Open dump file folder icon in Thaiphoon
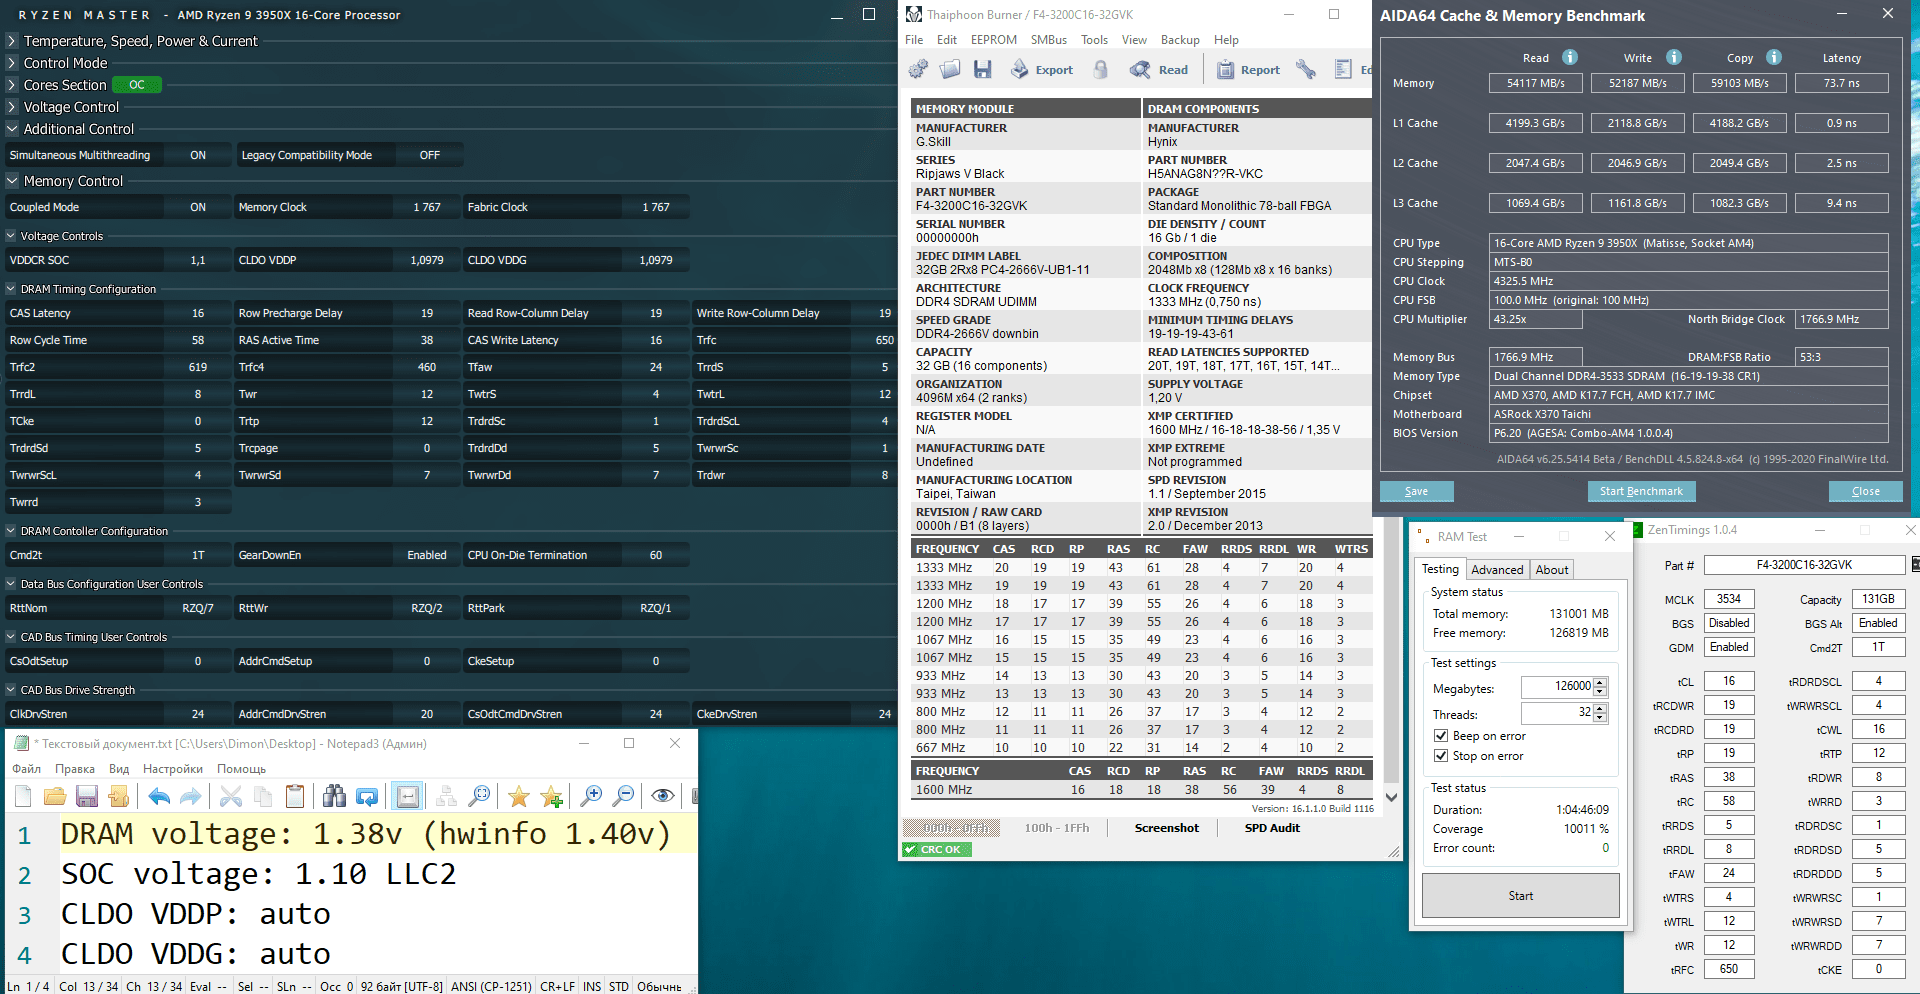This screenshot has height=994, width=1920. (x=950, y=69)
